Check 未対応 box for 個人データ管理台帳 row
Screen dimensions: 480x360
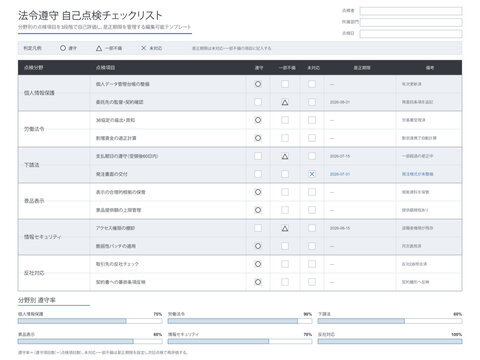click(312, 84)
